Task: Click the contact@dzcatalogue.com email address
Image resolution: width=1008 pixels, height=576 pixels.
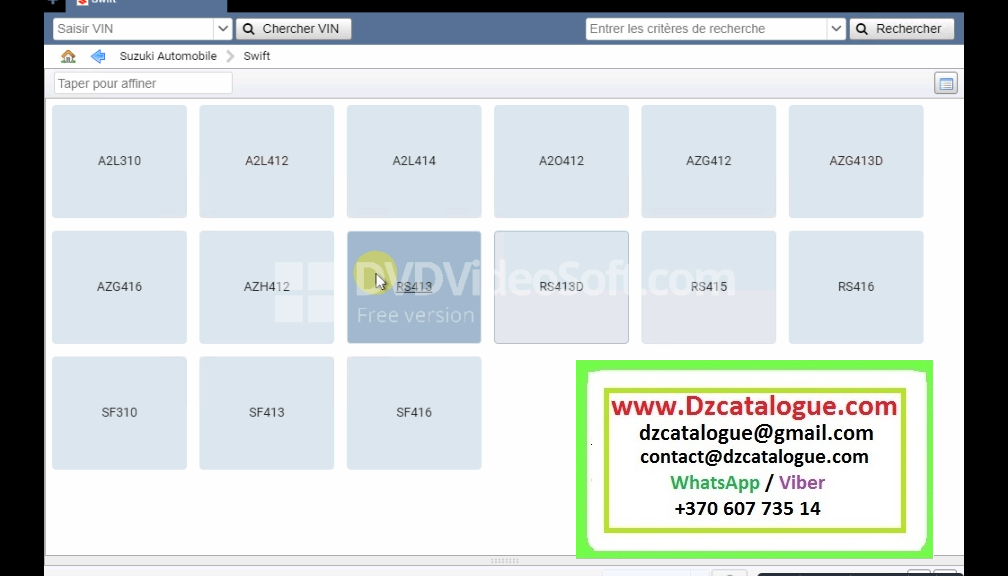Action: (x=754, y=456)
